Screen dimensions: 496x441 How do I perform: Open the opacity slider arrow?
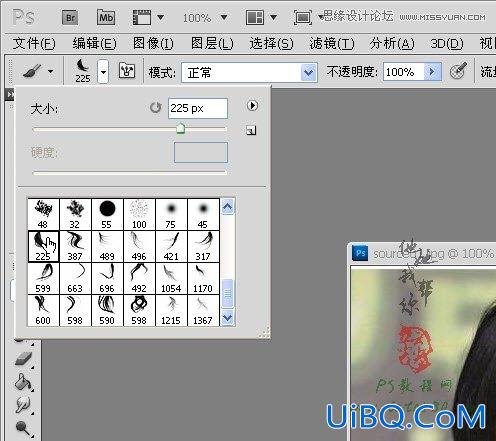click(432, 71)
